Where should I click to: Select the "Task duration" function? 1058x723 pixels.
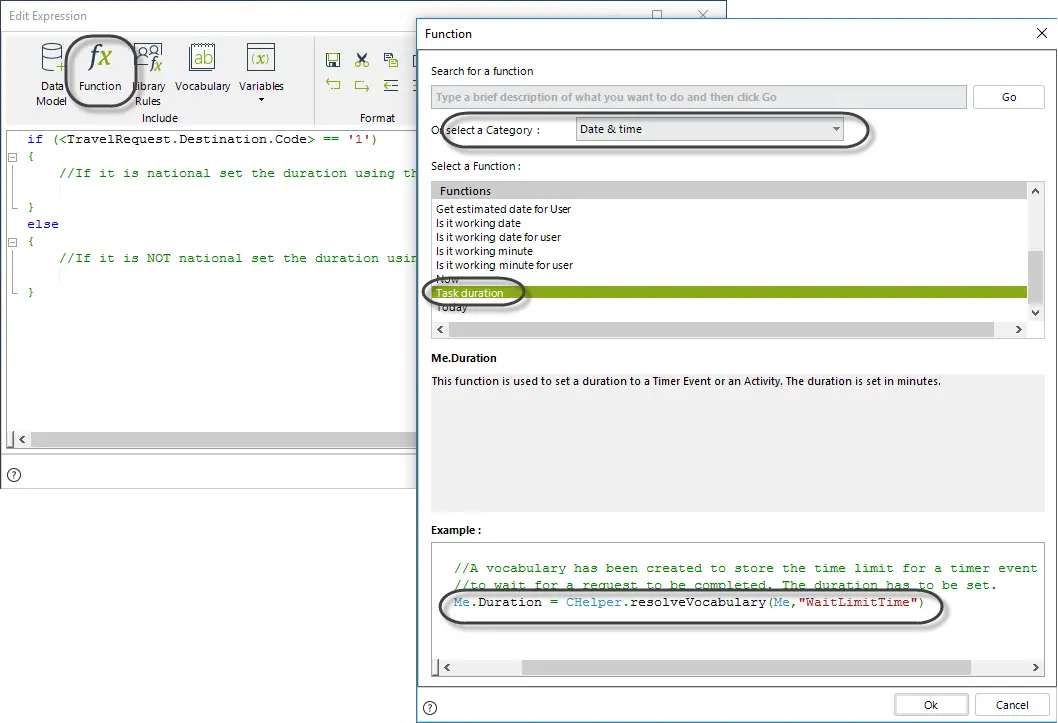pyautogui.click(x=729, y=293)
